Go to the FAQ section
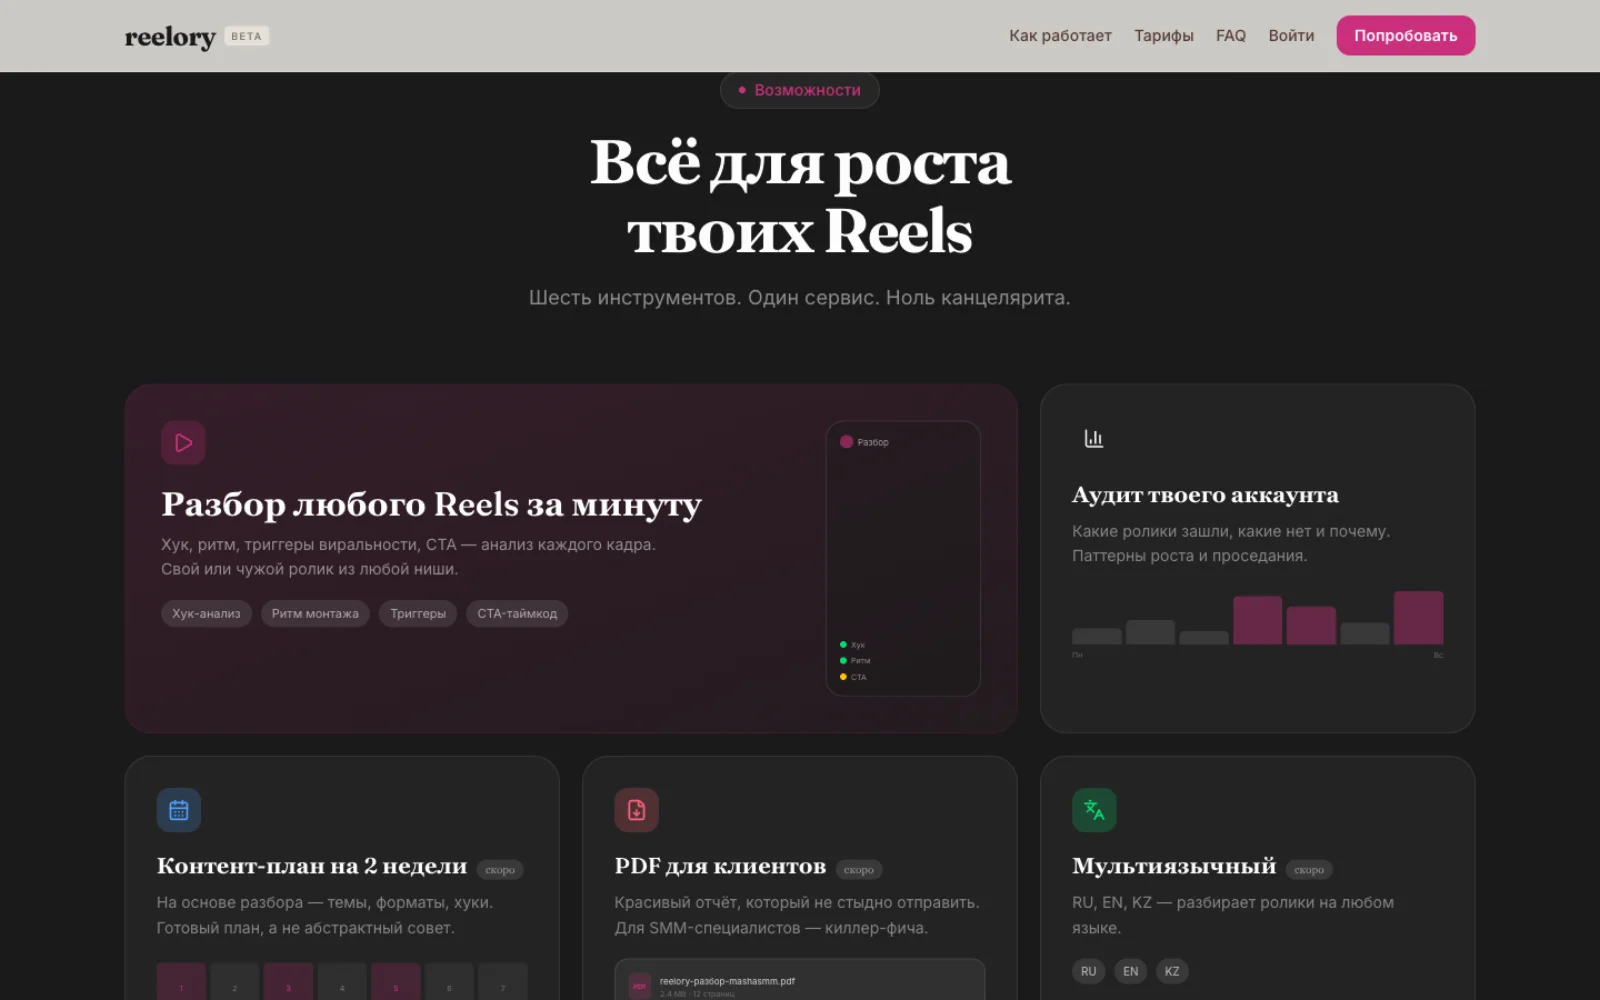 [x=1230, y=35]
